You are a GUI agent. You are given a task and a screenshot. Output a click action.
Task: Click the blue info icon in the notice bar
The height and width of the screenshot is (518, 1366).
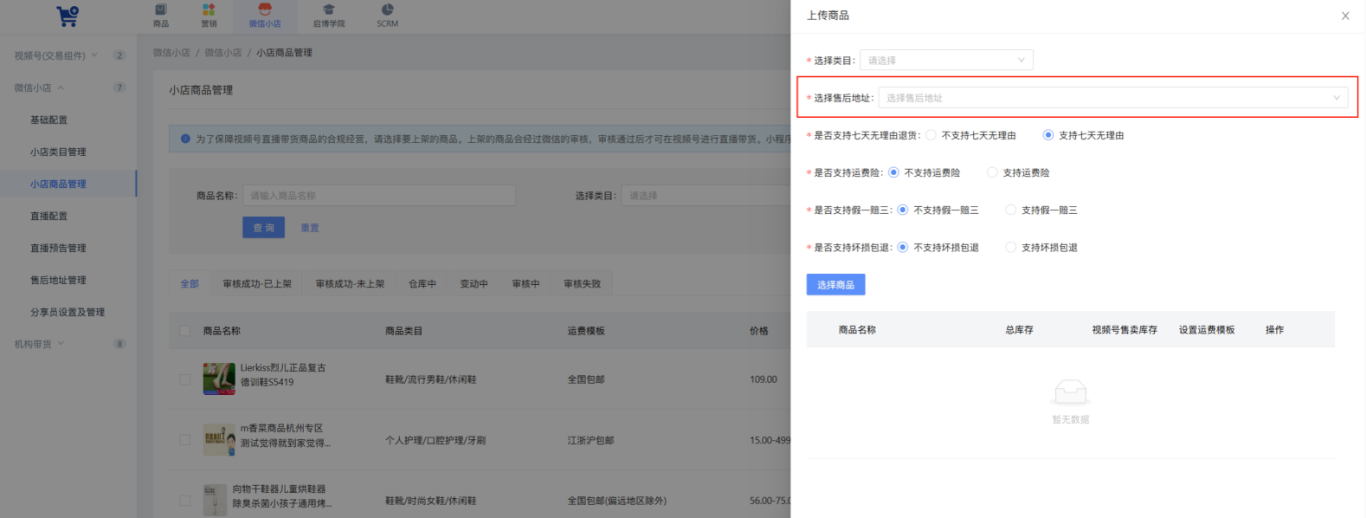point(185,139)
